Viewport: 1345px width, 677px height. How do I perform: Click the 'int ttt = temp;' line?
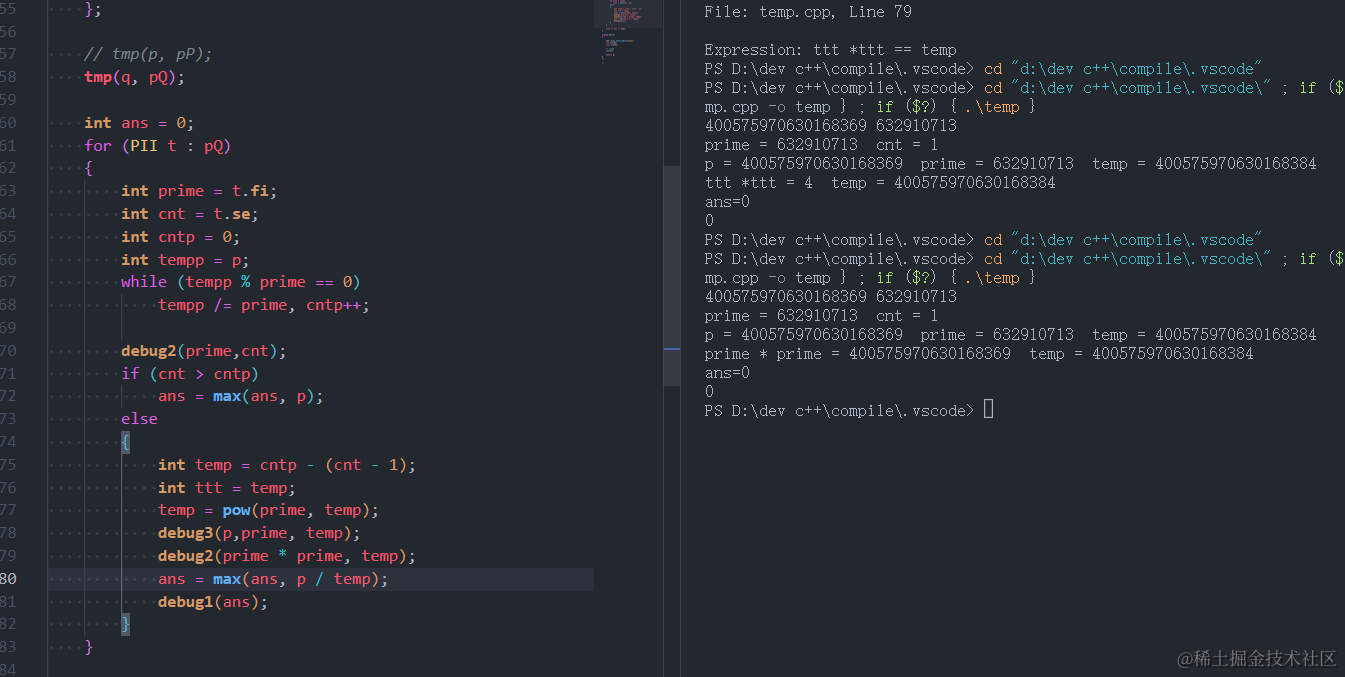pyautogui.click(x=227, y=487)
